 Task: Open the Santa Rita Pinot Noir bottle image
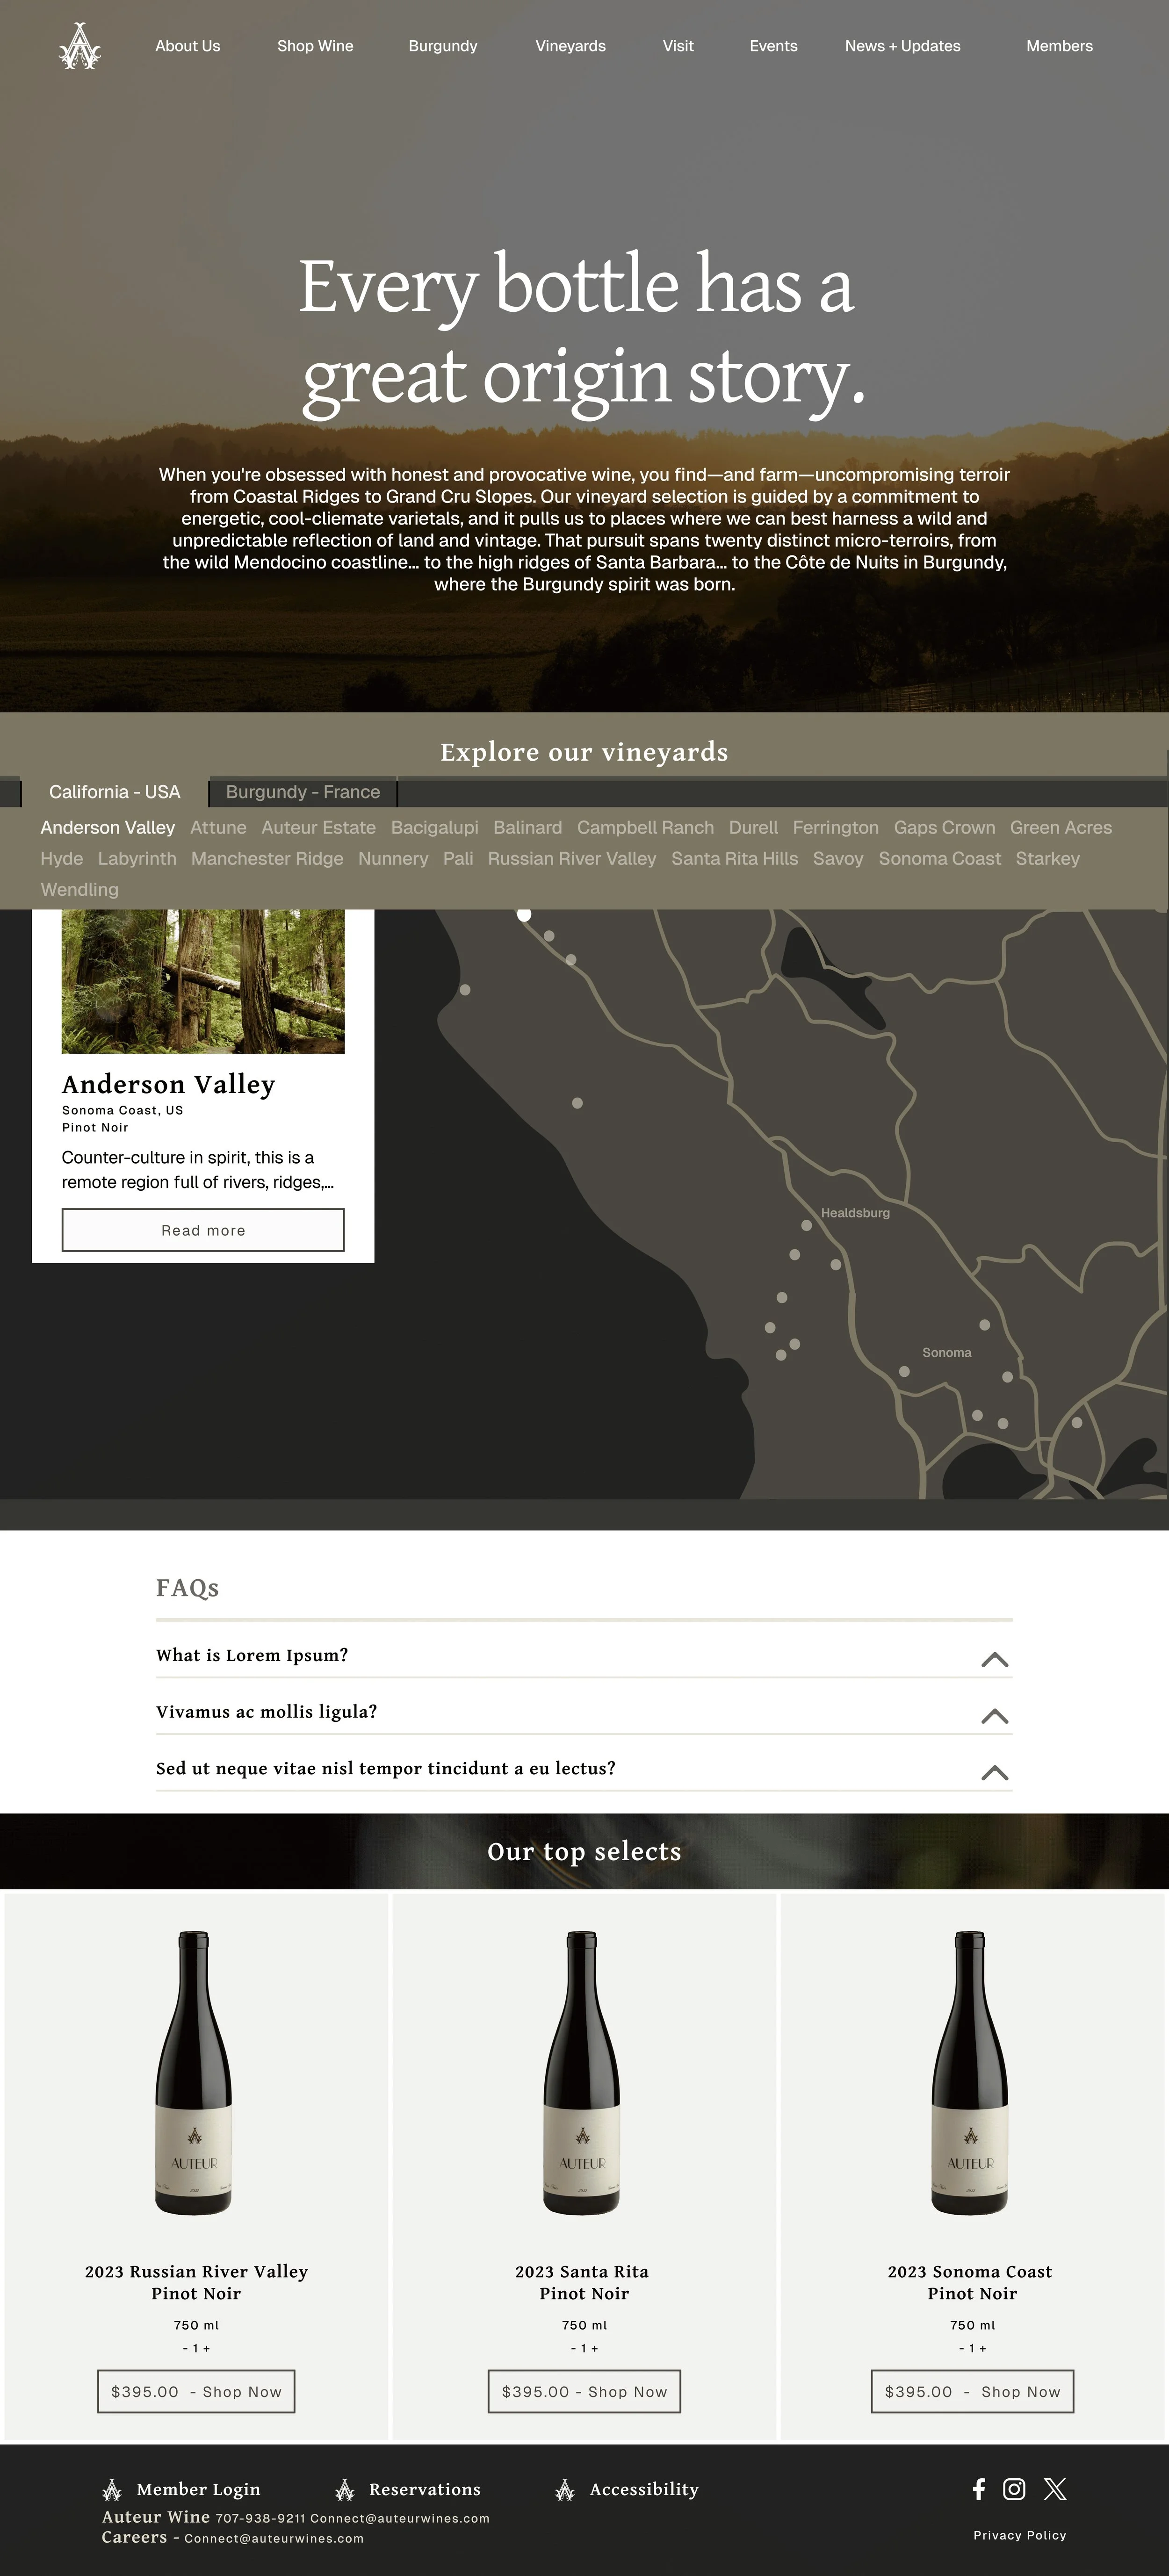pyautogui.click(x=582, y=2073)
